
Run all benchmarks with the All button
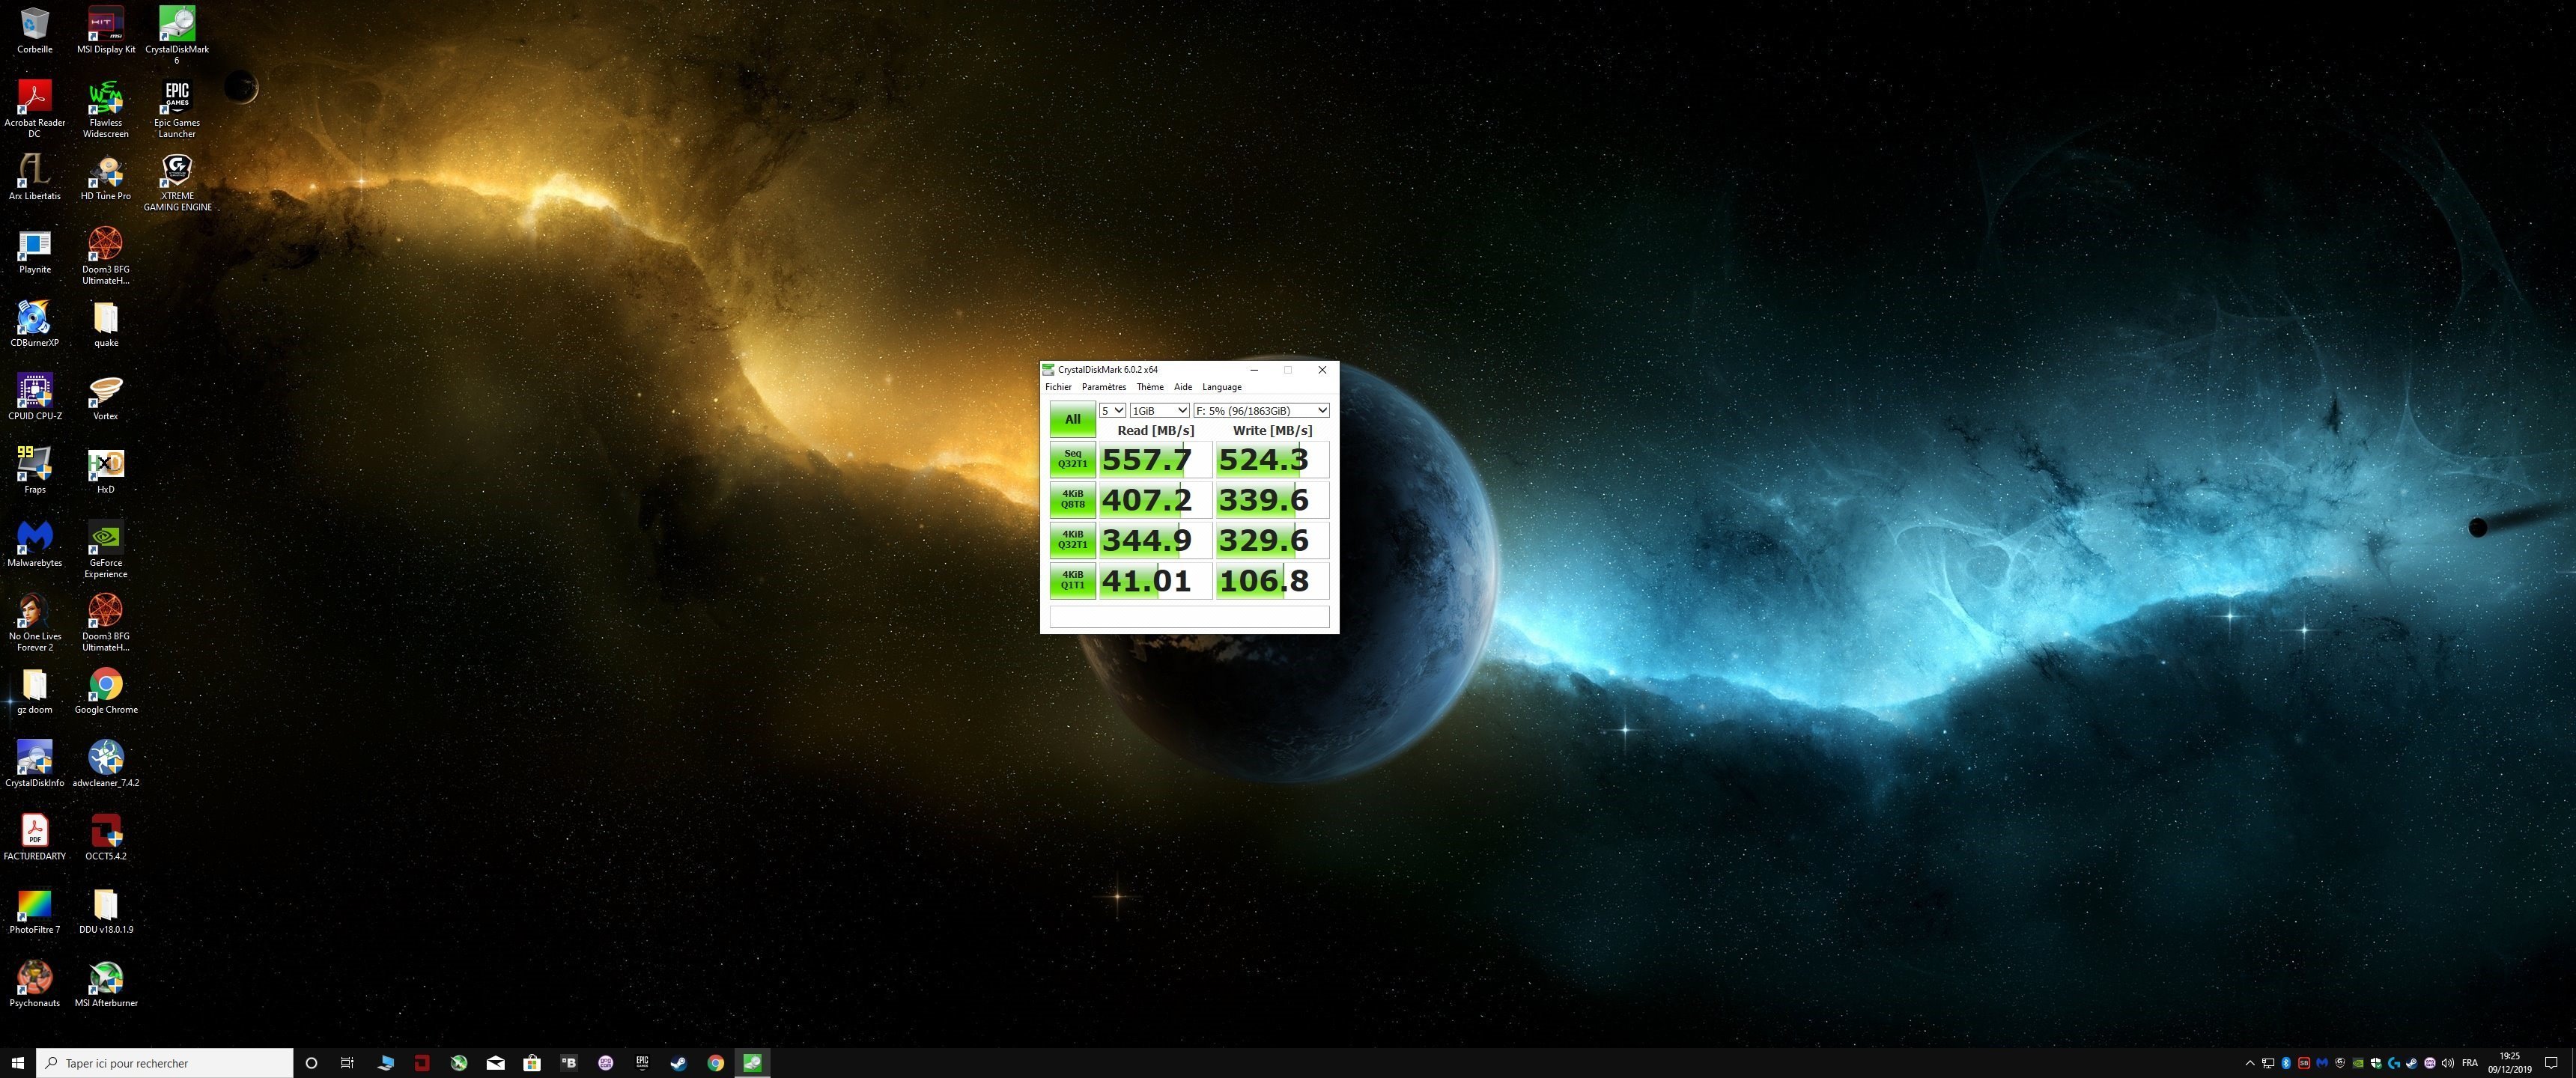coord(1072,419)
